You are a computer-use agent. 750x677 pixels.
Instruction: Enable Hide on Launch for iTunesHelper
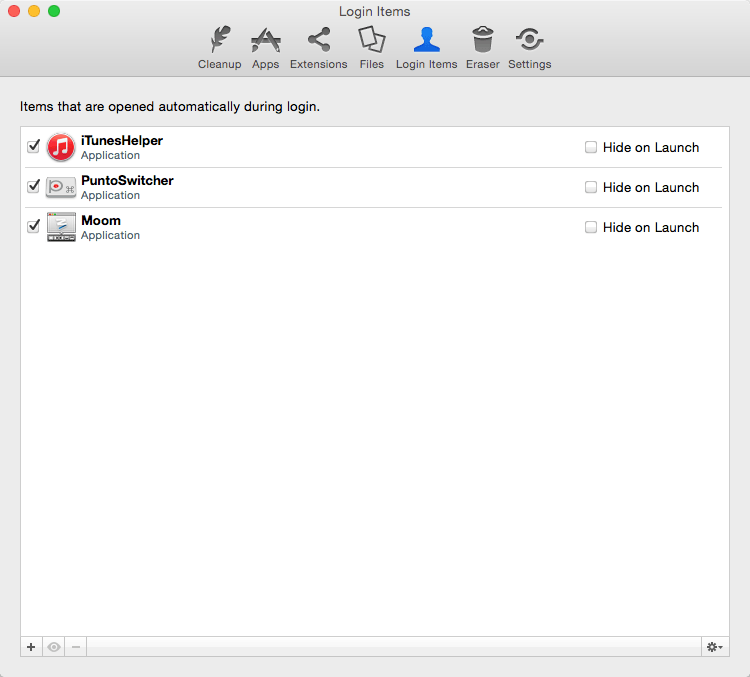click(591, 147)
